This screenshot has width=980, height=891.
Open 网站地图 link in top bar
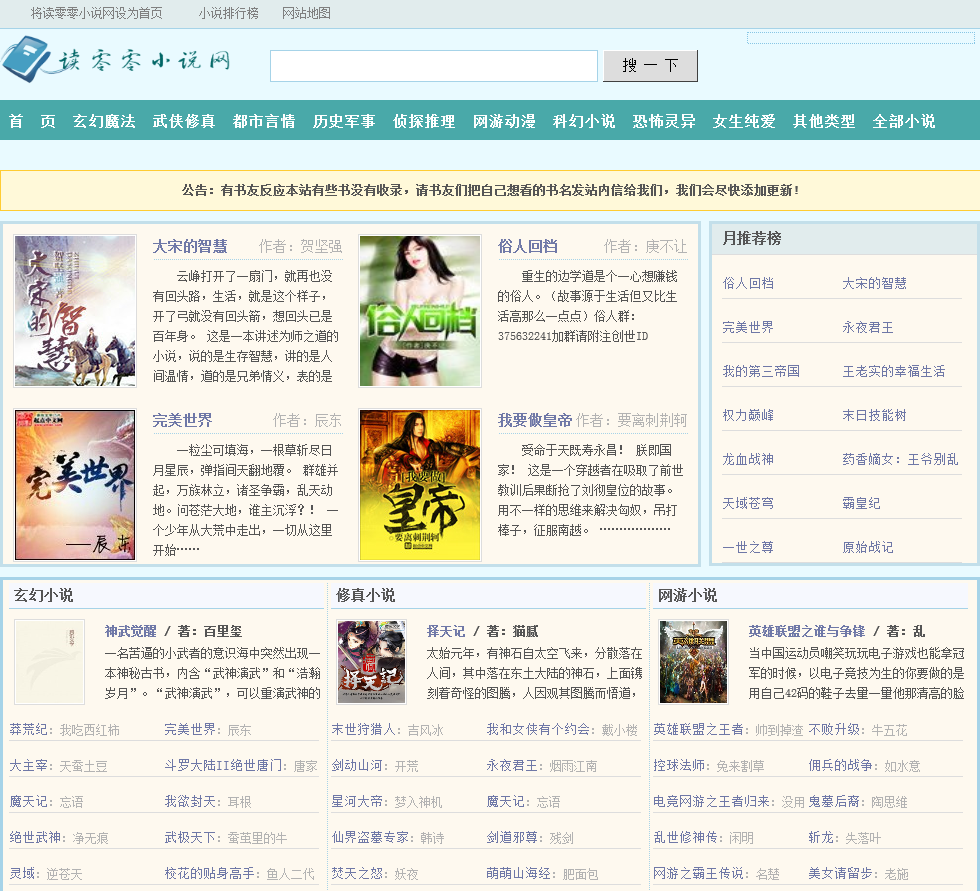pyautogui.click(x=306, y=13)
